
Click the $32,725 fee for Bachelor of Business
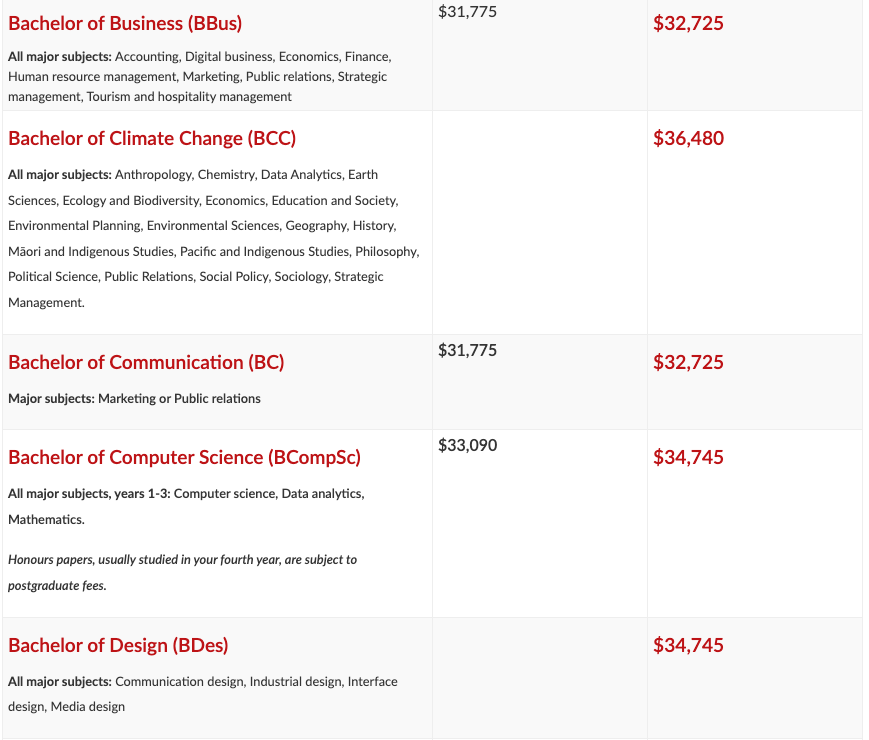688,23
